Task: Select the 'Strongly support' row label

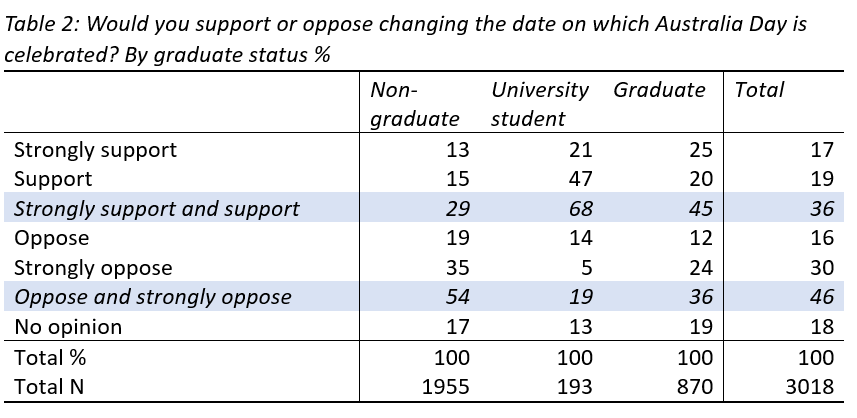Action: (95, 150)
